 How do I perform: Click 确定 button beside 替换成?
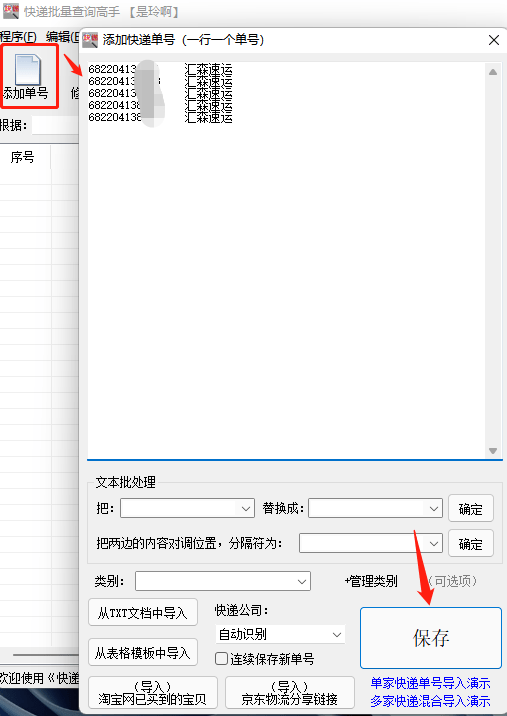click(470, 508)
